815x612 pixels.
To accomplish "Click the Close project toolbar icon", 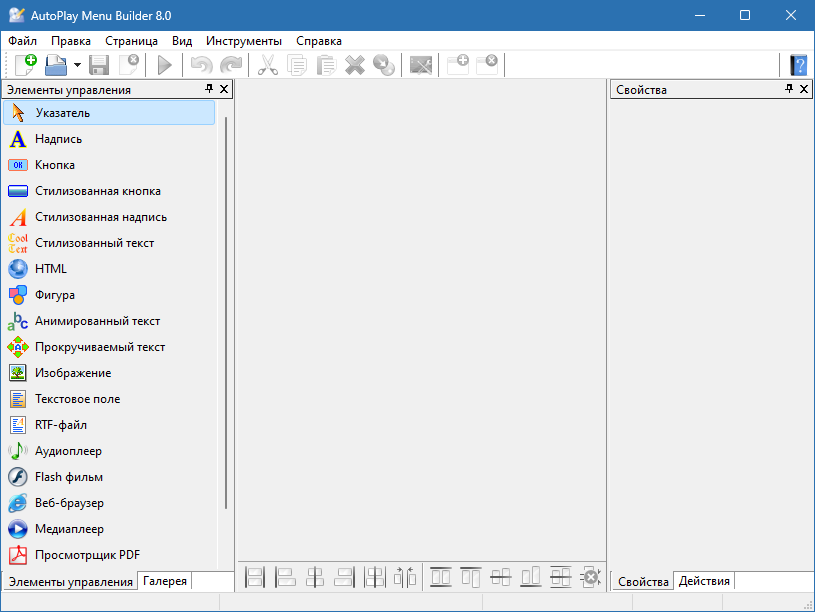I will pyautogui.click(x=128, y=65).
